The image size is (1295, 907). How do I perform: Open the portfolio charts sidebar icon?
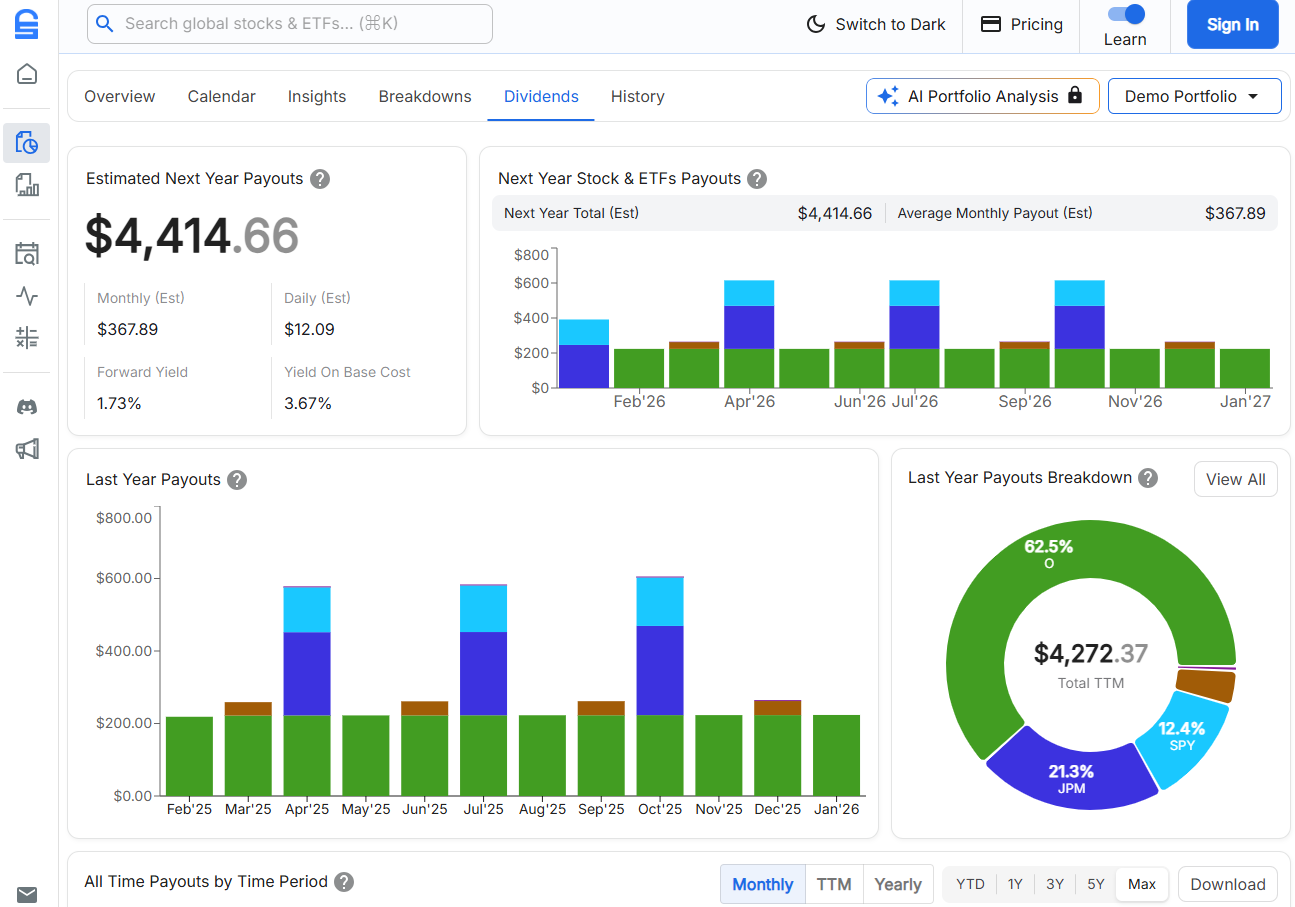(x=26, y=185)
